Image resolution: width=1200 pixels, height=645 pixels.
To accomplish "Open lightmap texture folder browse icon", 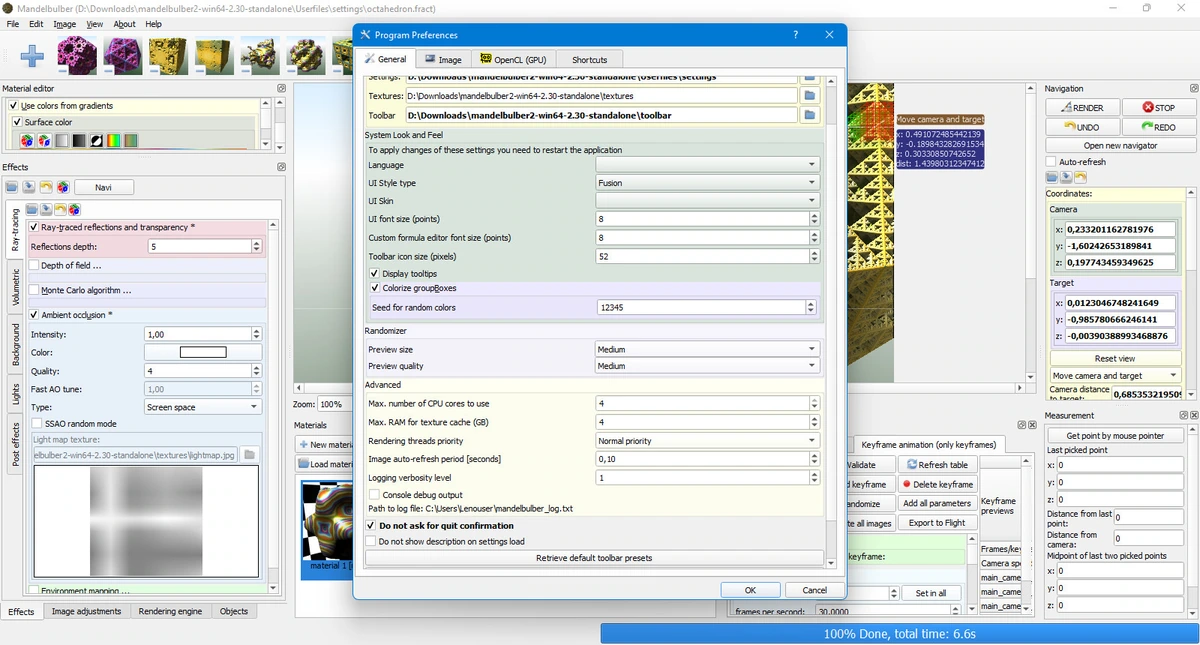I will coord(250,454).
